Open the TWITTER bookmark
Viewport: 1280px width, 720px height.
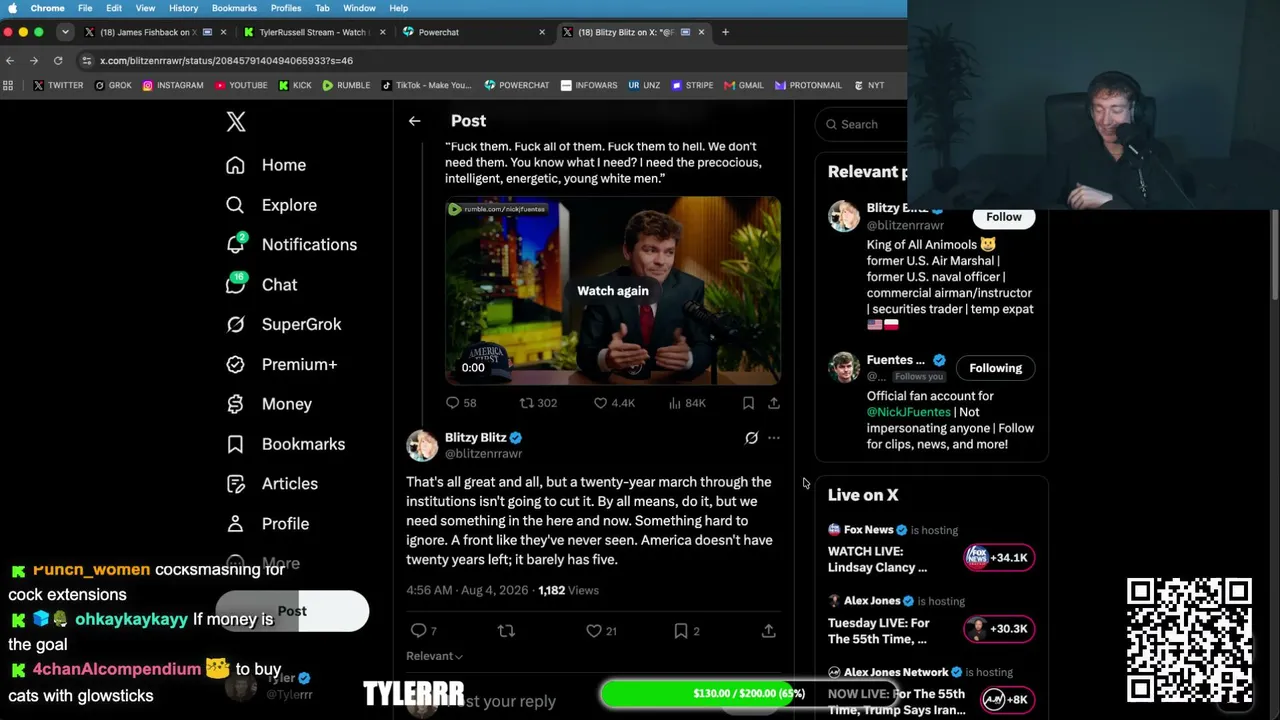(59, 85)
